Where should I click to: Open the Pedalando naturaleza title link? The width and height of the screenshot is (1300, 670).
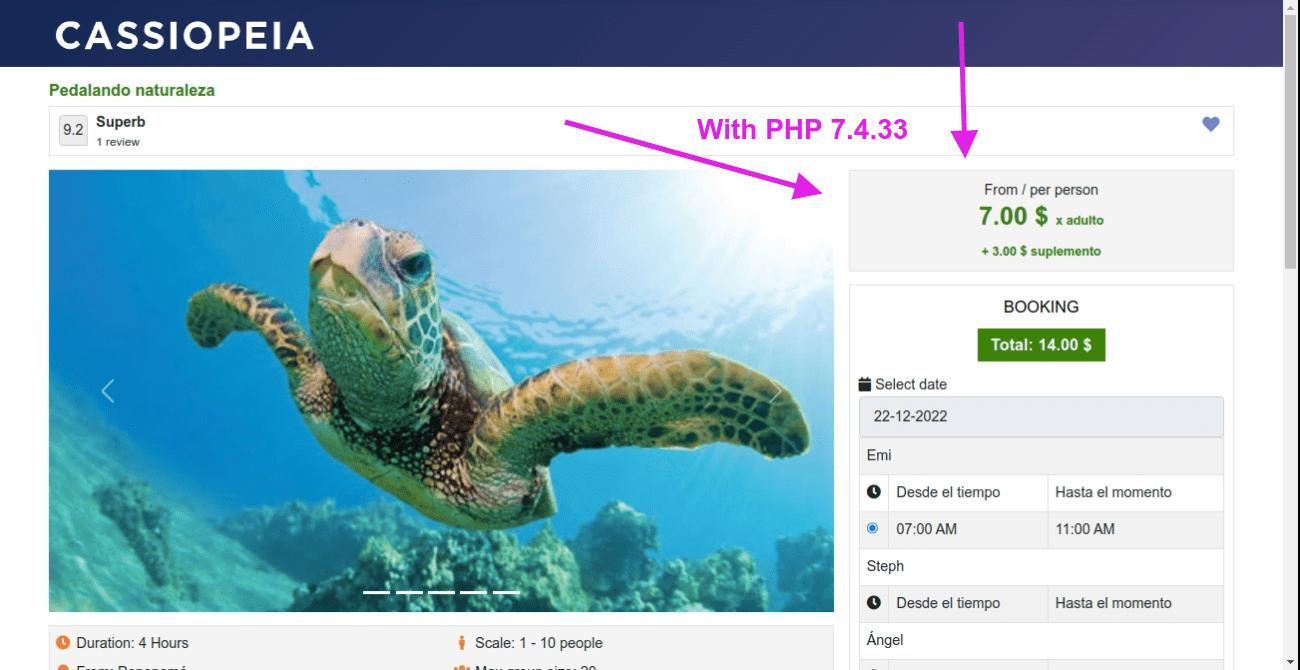click(132, 90)
